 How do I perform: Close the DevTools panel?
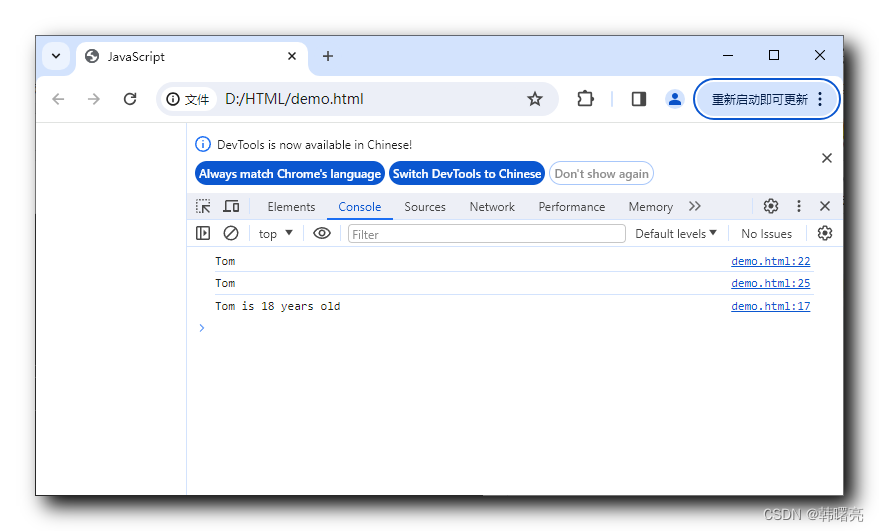pos(825,206)
